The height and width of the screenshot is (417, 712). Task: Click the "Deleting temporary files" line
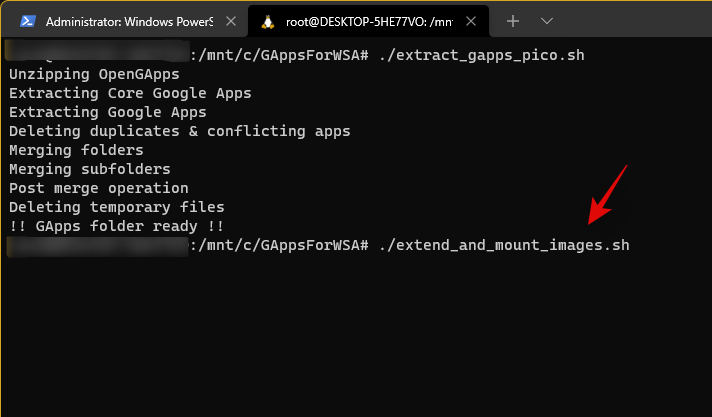click(x=117, y=207)
